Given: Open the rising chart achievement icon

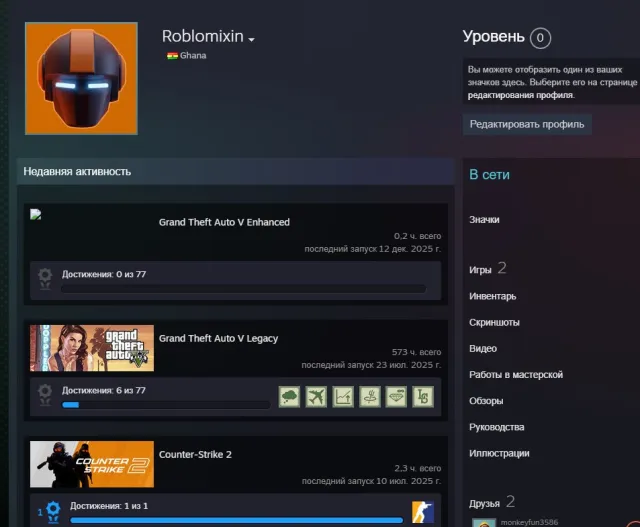Looking at the screenshot, I should tap(343, 397).
